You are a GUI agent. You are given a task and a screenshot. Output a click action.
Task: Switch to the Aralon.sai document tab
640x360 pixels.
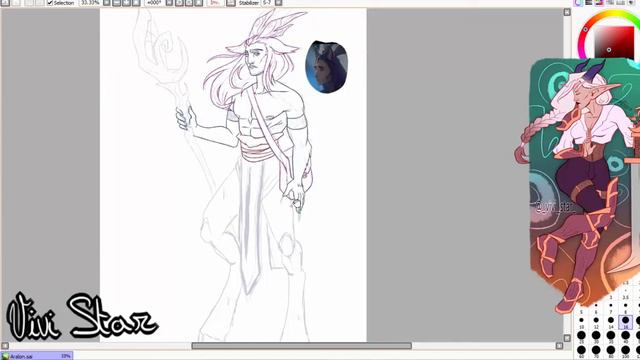point(37,356)
